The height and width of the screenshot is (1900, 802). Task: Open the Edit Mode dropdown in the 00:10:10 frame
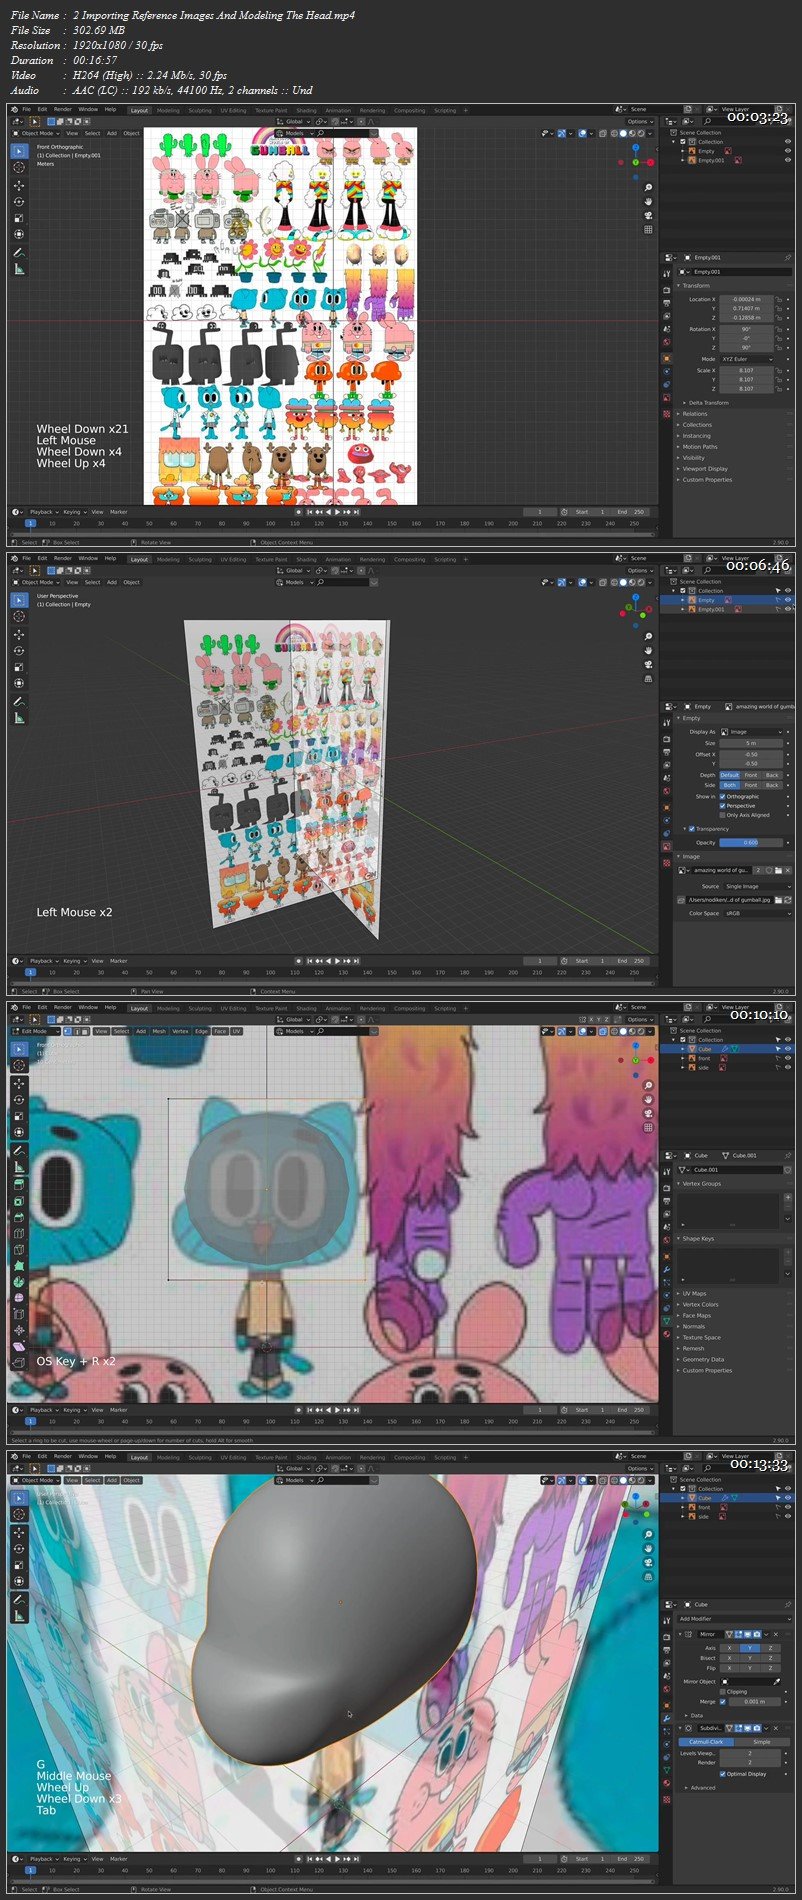(x=36, y=1031)
